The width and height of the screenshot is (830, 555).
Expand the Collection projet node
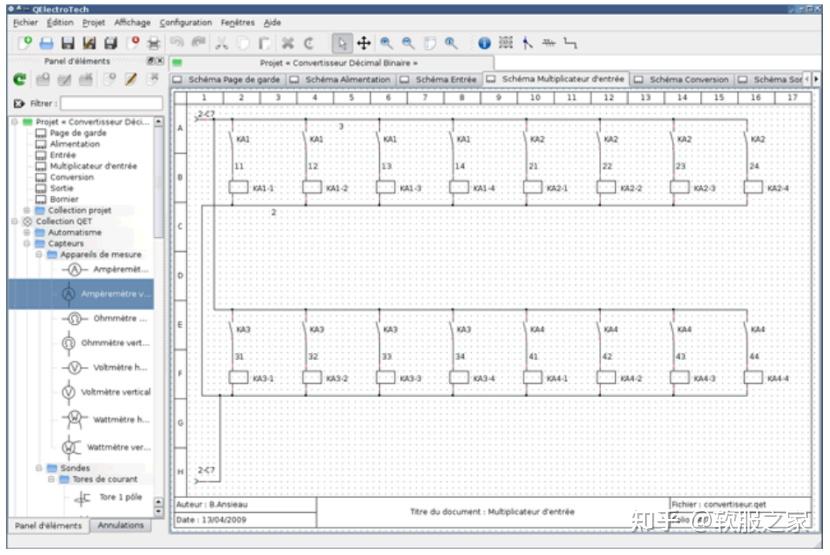pos(26,210)
